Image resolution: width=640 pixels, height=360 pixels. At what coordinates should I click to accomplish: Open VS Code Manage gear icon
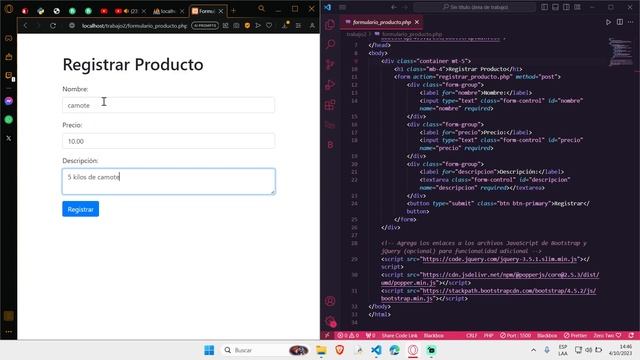click(330, 321)
